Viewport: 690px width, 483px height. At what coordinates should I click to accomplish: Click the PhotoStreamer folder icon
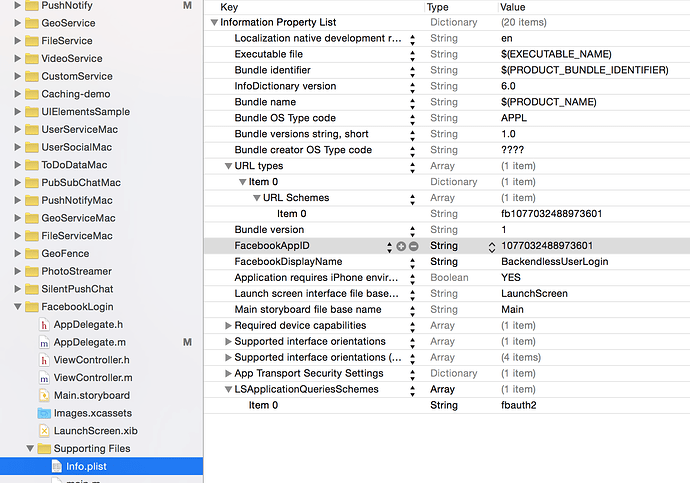(x=32, y=271)
